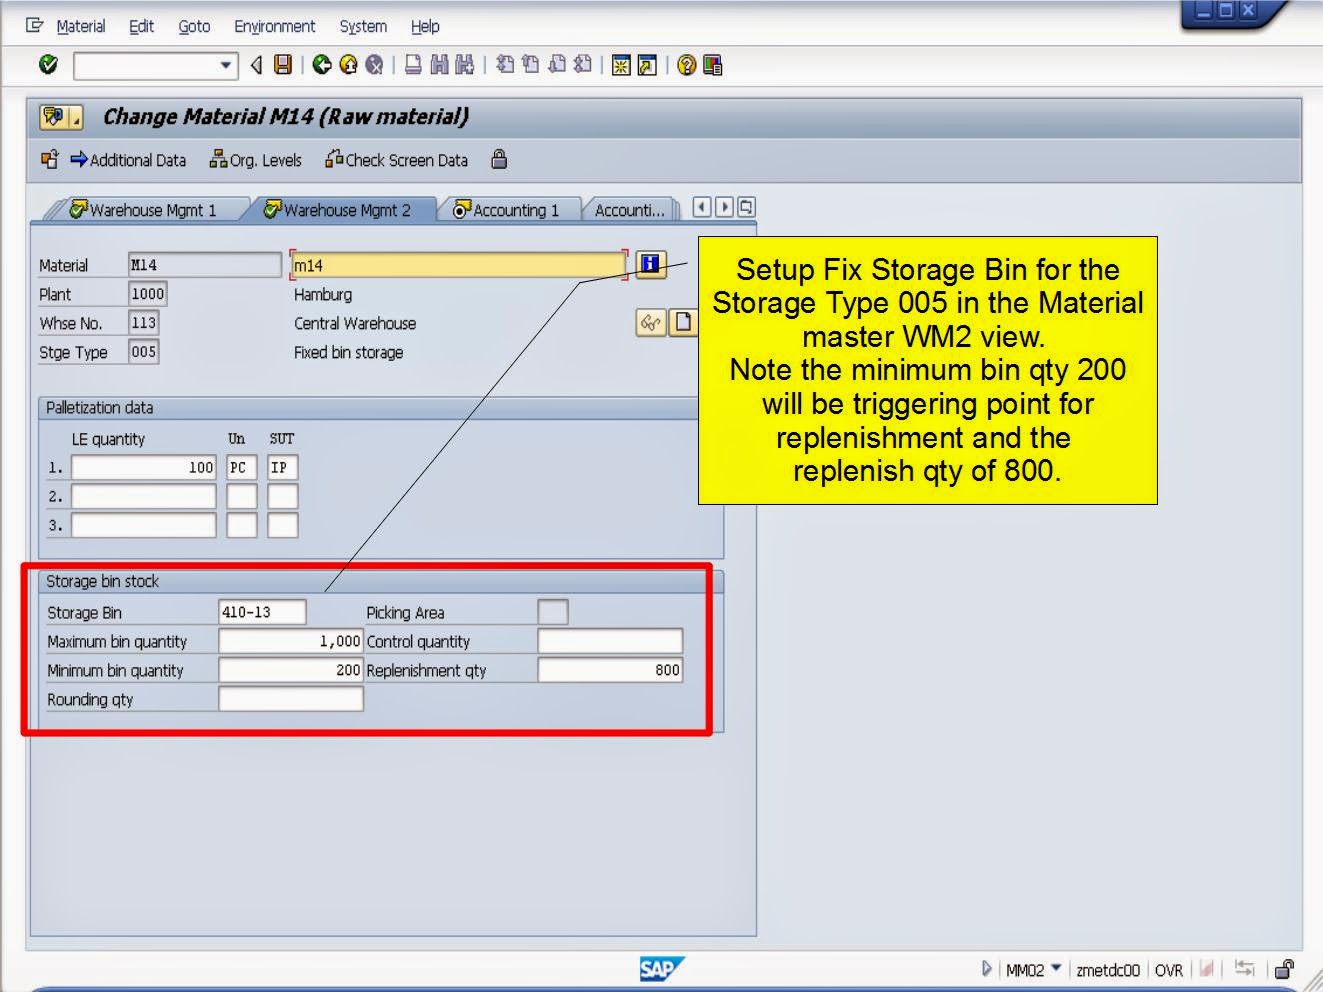Viewport: 1323px width, 992px height.
Task: Click the display/change glasses icon
Action: [648, 323]
